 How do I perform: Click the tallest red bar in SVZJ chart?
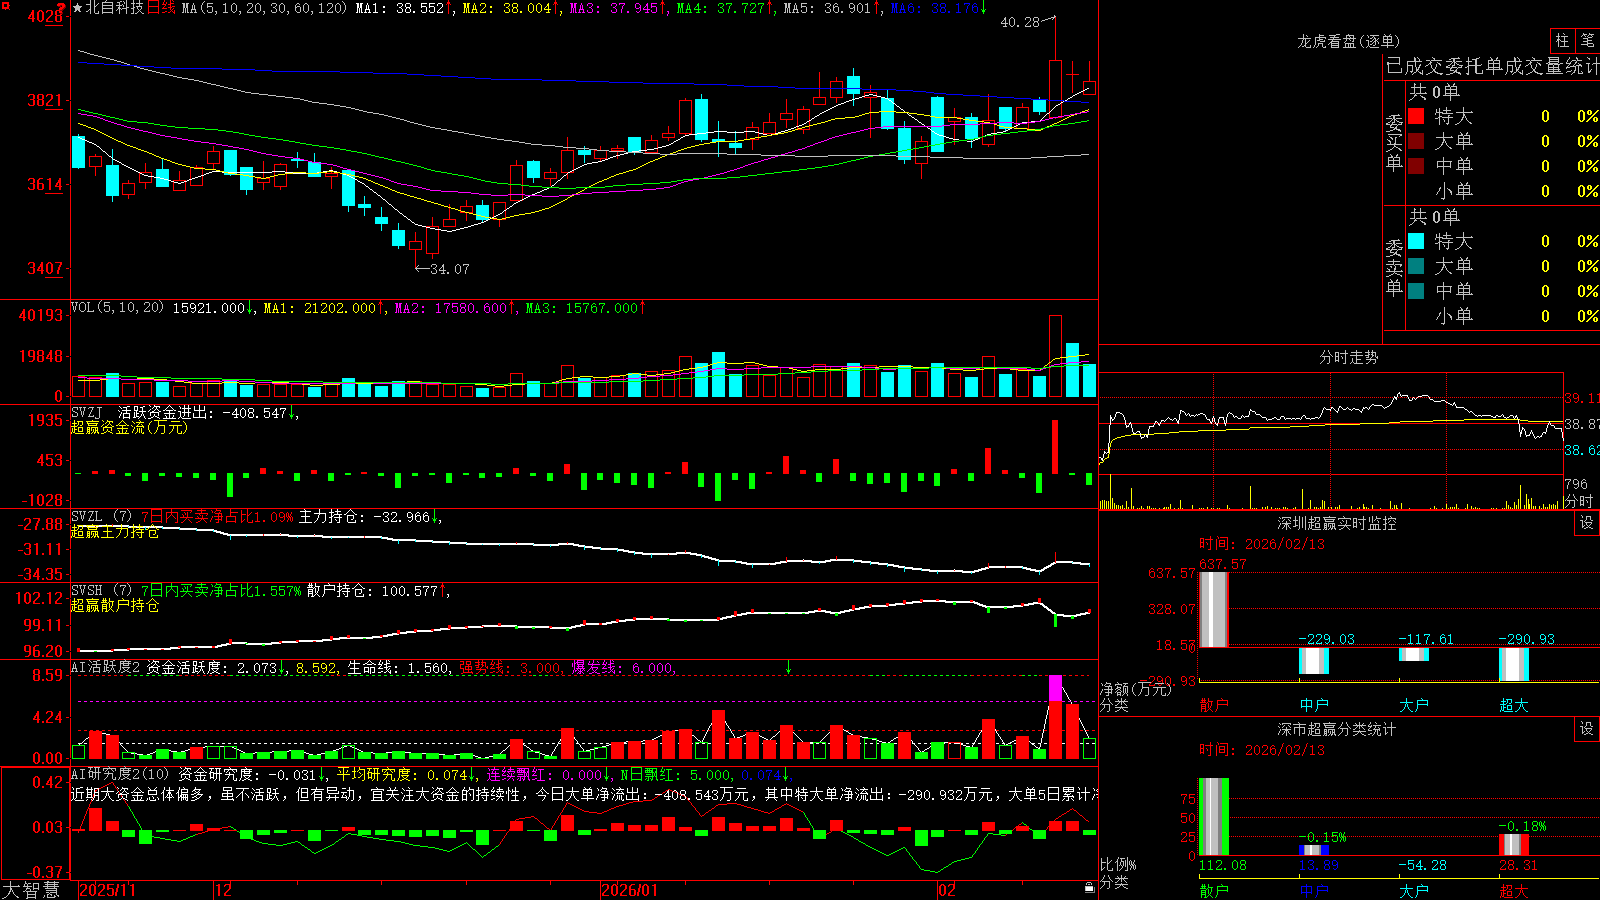[x=1055, y=447]
